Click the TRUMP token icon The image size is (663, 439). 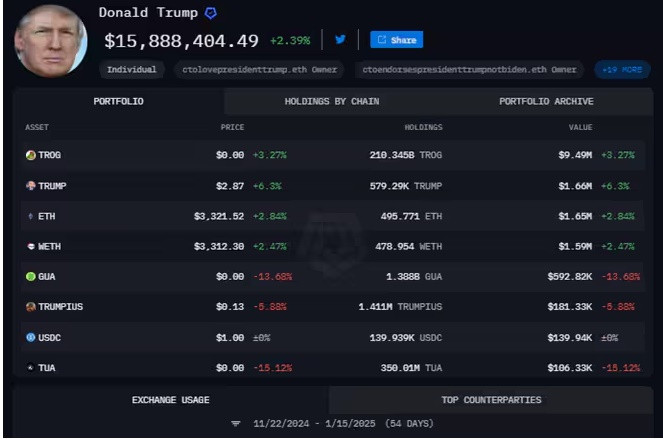pyautogui.click(x=30, y=186)
